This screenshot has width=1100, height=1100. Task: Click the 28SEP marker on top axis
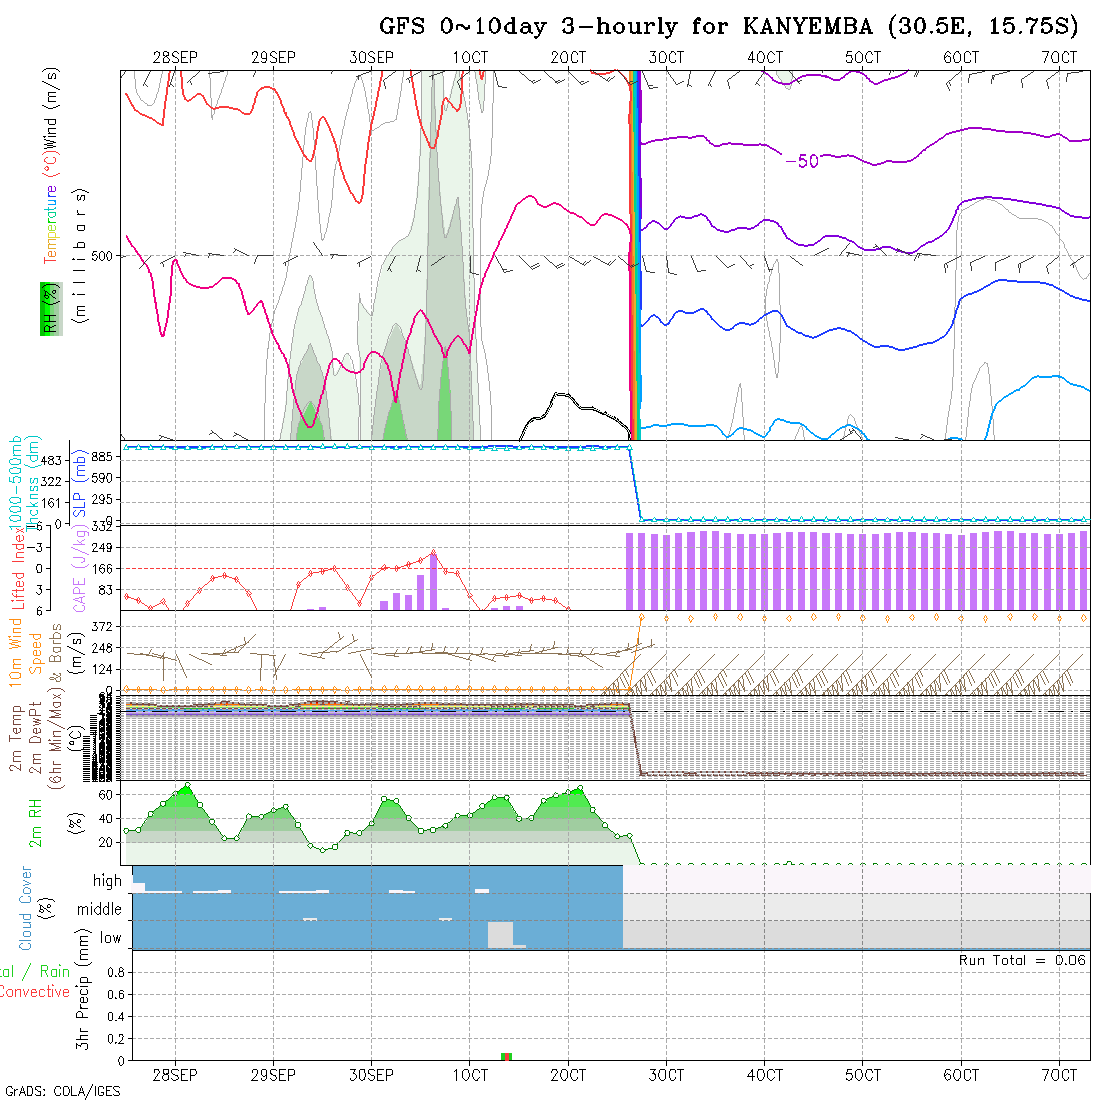[x=176, y=57]
